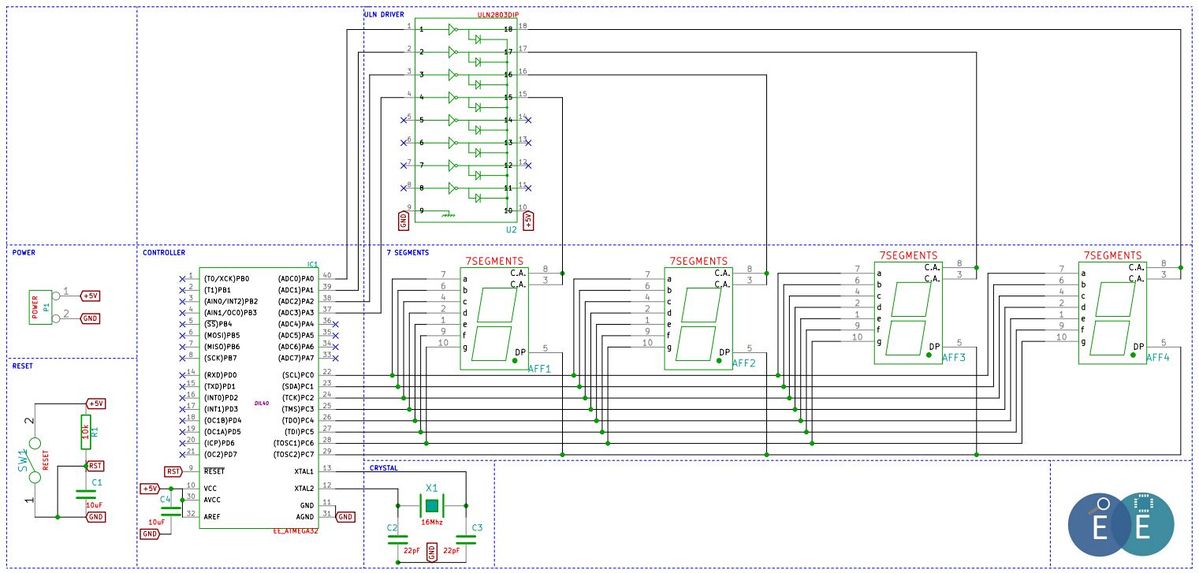
Task: Select the SW1 reset switch symbol
Action: [34, 461]
